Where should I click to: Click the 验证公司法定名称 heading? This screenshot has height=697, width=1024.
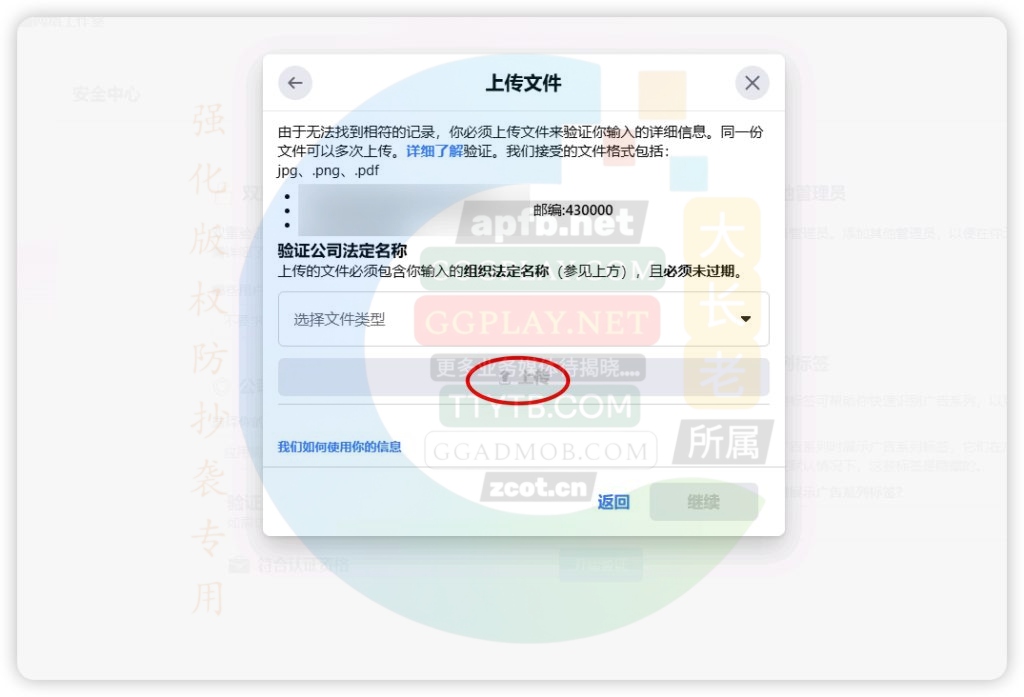point(342,250)
